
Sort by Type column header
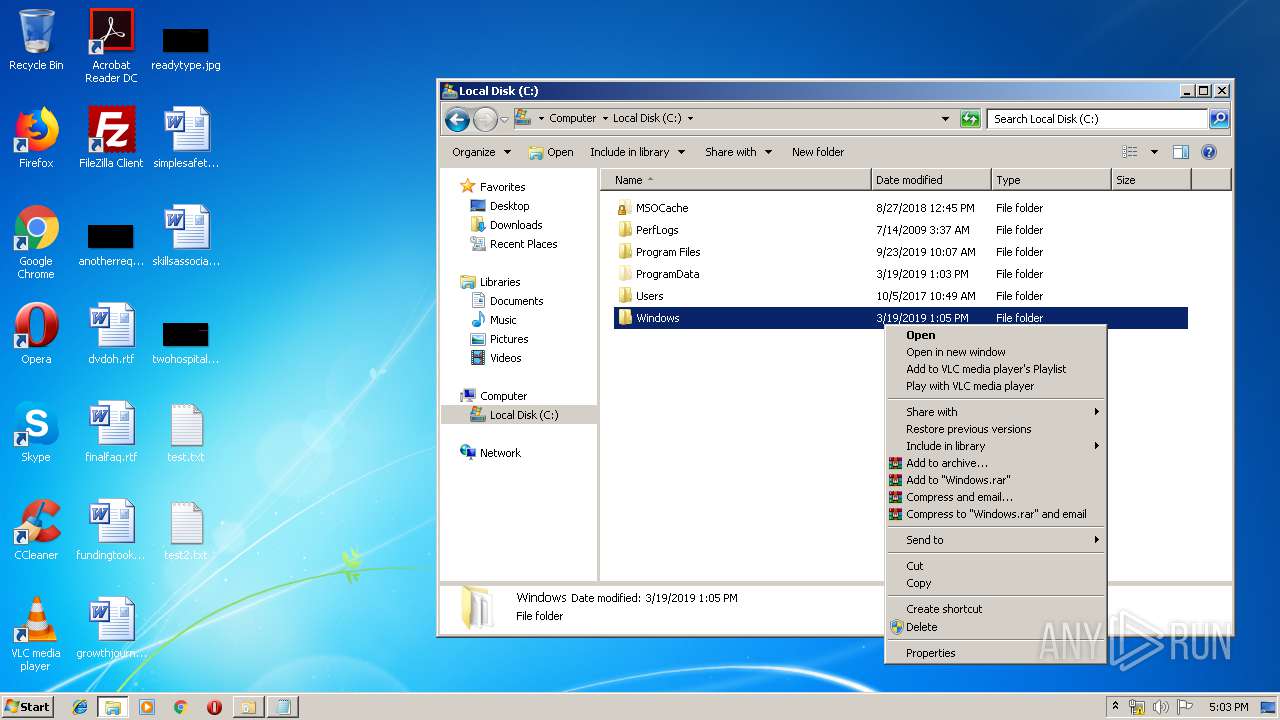pyautogui.click(x=1051, y=180)
